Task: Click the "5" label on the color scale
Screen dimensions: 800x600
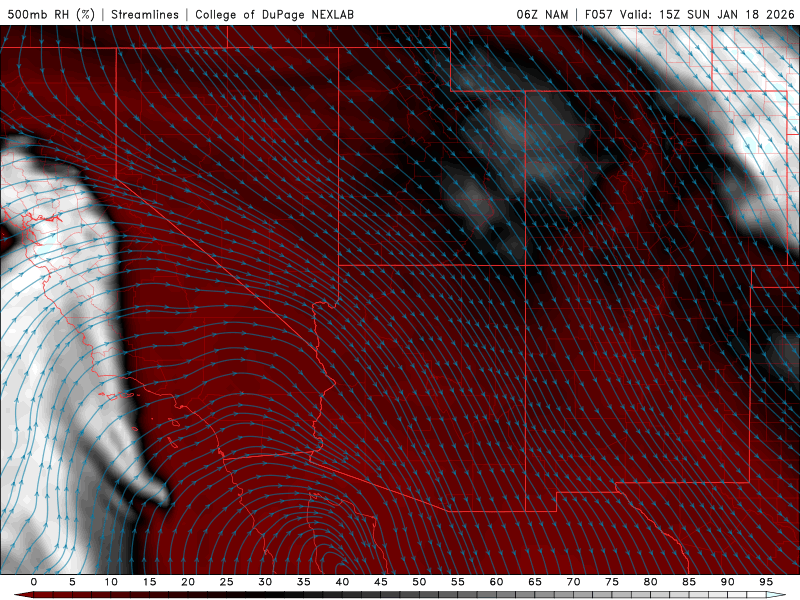Action: point(72,582)
